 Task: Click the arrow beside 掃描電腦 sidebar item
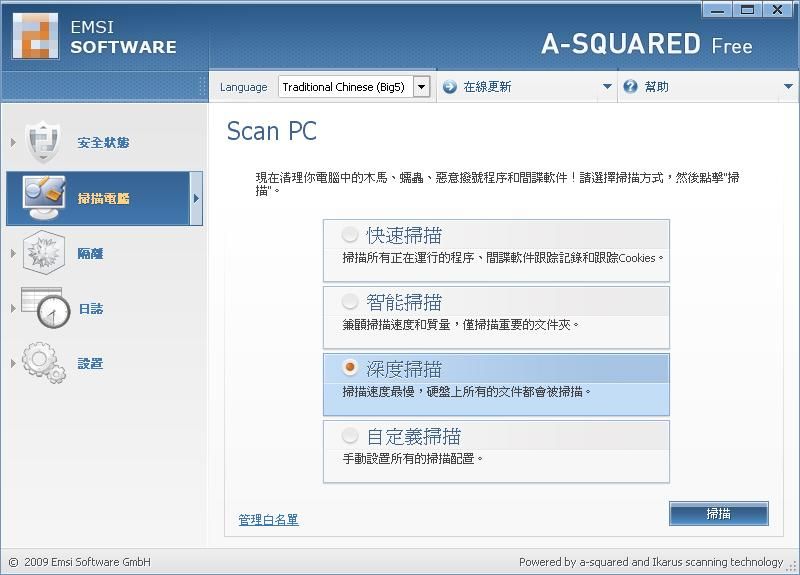(x=196, y=198)
